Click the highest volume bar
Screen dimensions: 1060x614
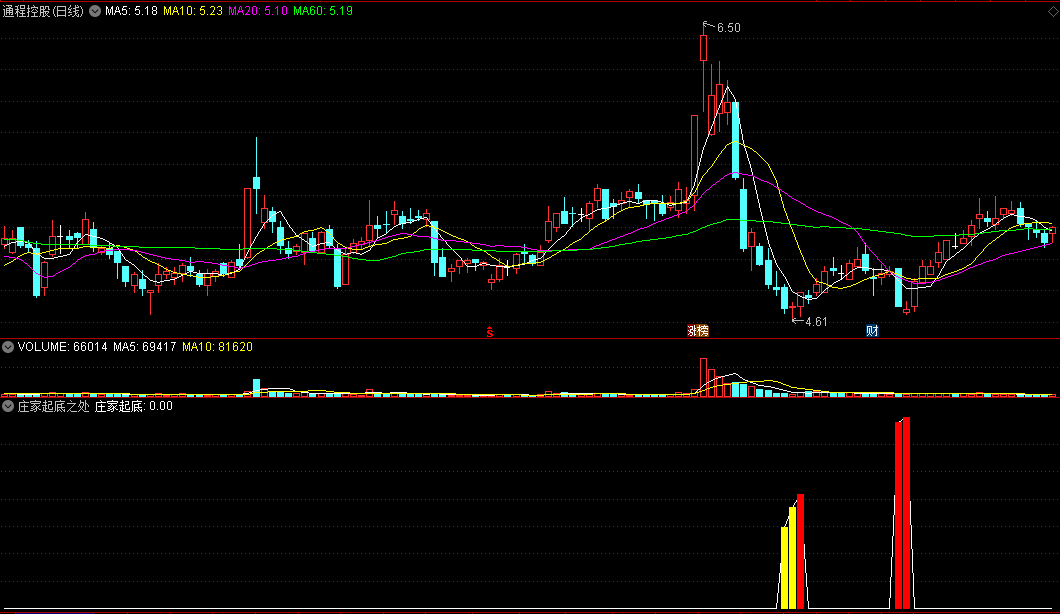point(703,377)
